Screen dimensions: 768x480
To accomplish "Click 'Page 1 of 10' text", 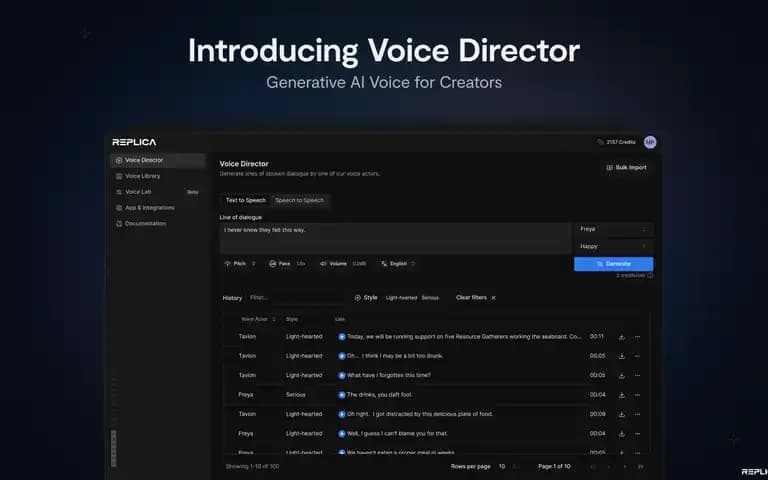I will click(x=554, y=467).
